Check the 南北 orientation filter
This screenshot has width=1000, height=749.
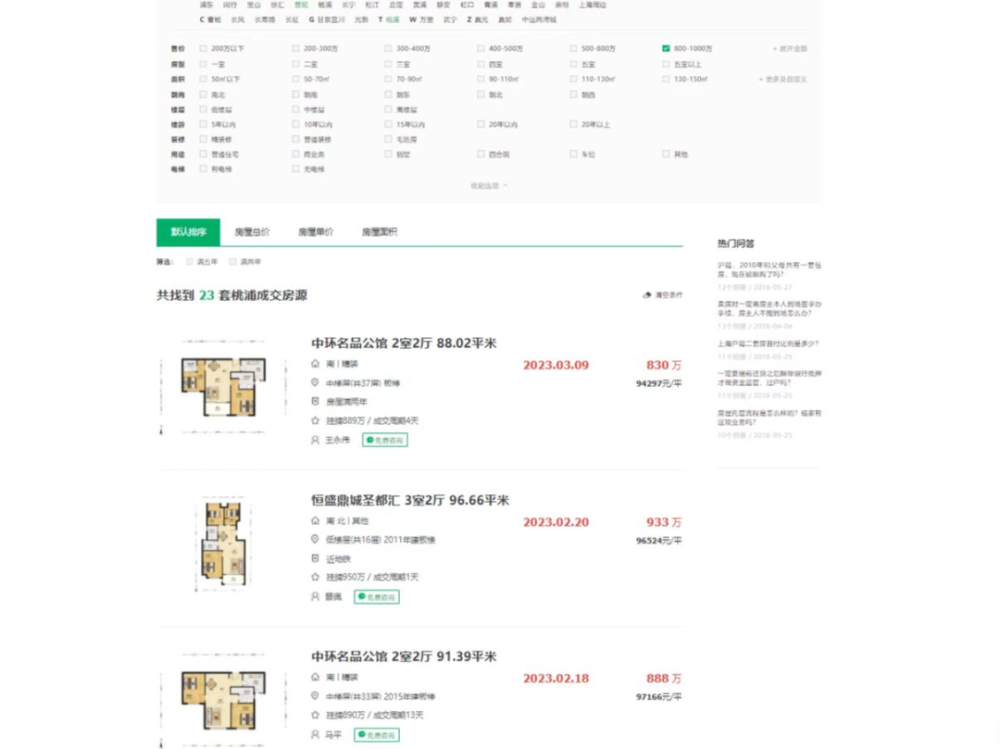(x=203, y=94)
